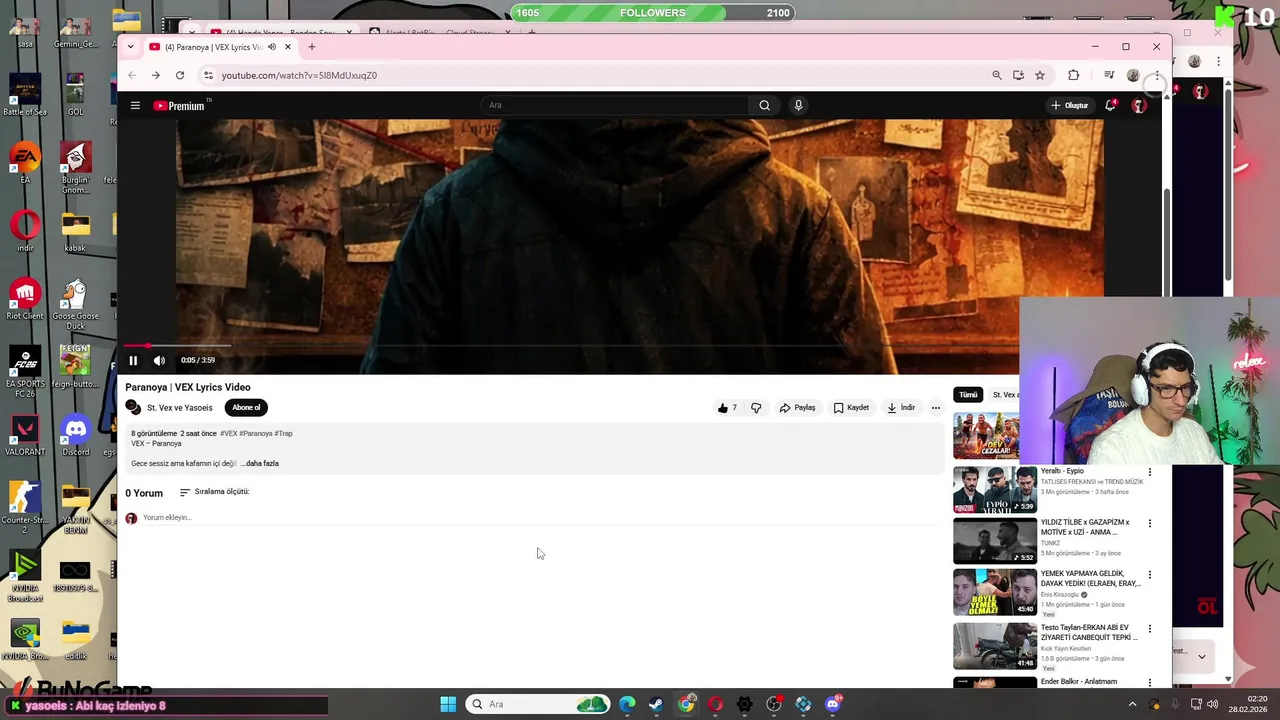1280x720 pixels.
Task: Open options for Yeraltı - Eypio video
Action: coord(1150,472)
